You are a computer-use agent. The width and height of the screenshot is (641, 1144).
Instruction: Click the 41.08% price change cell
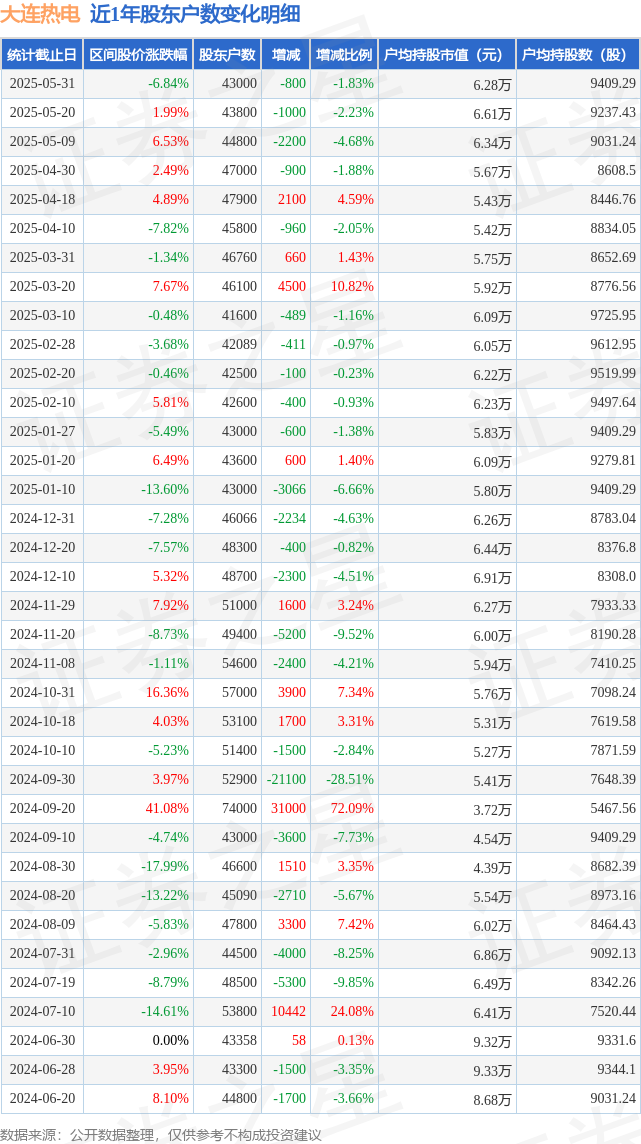(167, 808)
